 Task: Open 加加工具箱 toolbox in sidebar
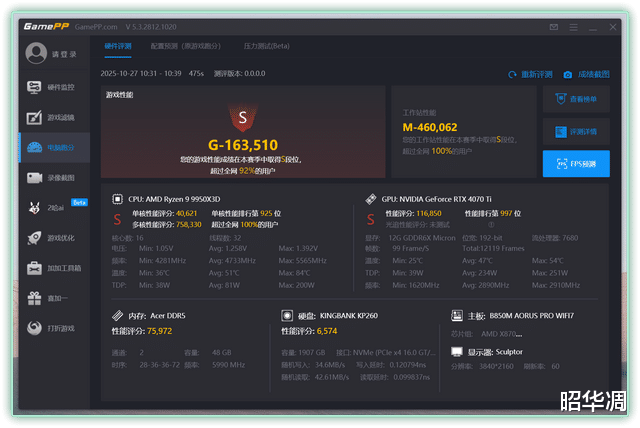click(x=54, y=268)
